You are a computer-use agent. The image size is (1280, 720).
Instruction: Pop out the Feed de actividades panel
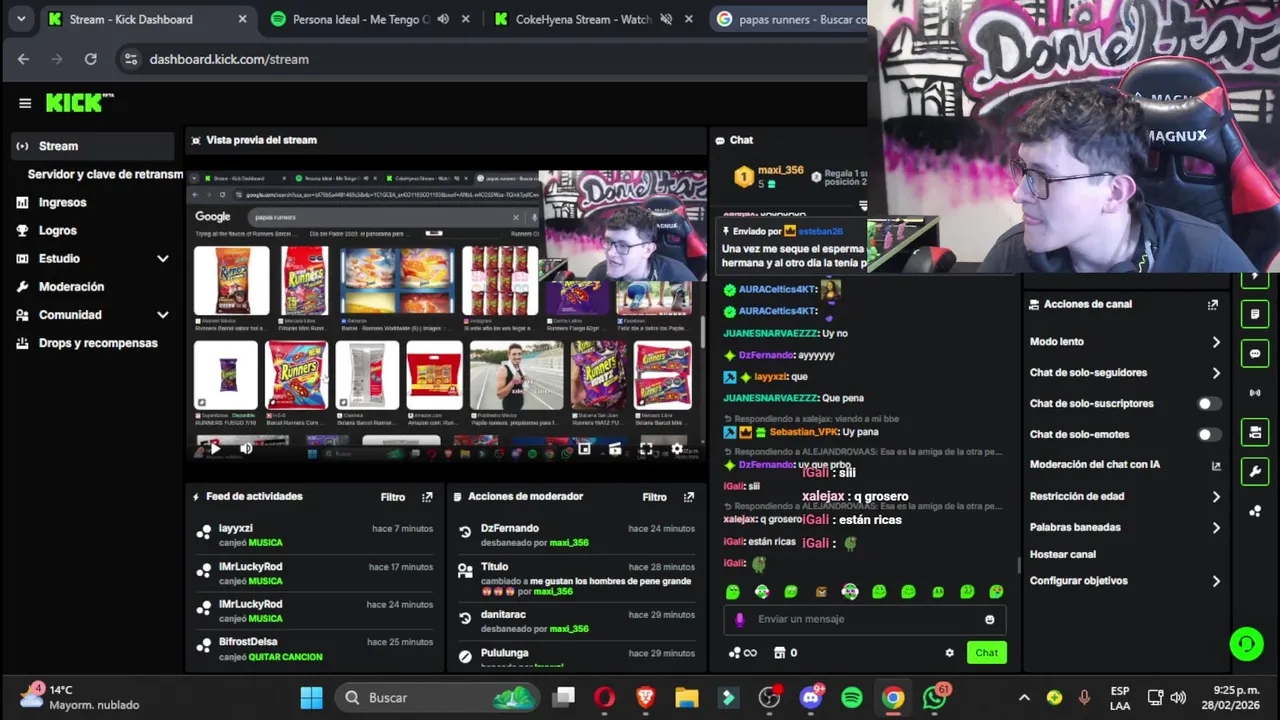point(427,497)
